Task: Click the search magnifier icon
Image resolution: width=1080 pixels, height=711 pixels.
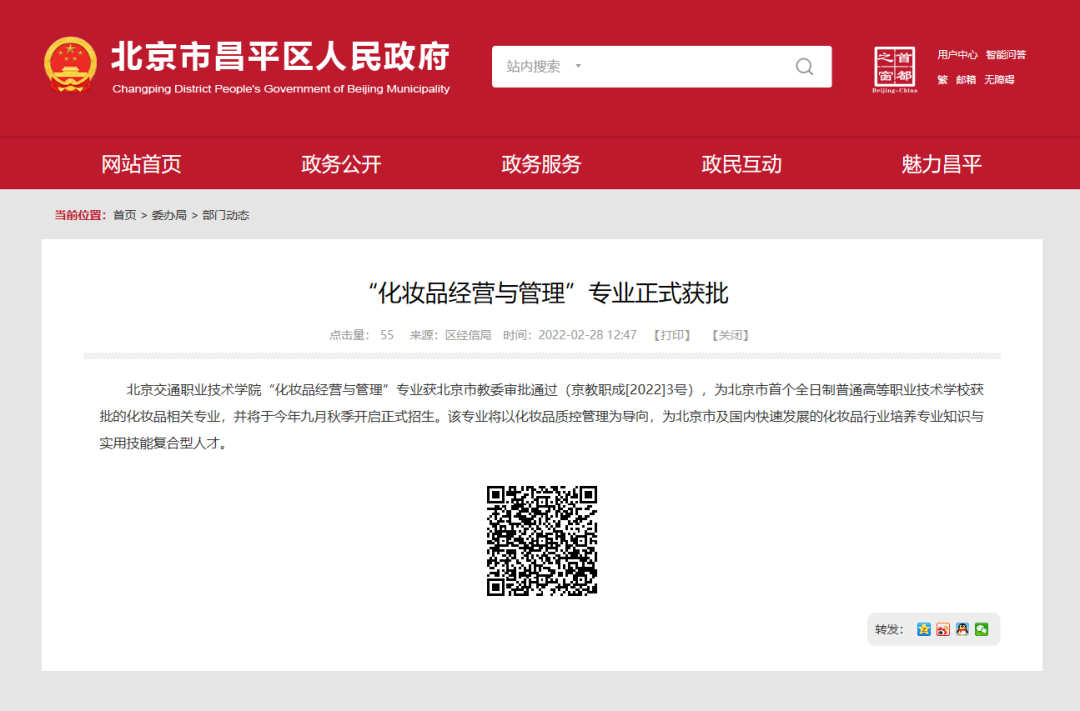Action: [804, 66]
